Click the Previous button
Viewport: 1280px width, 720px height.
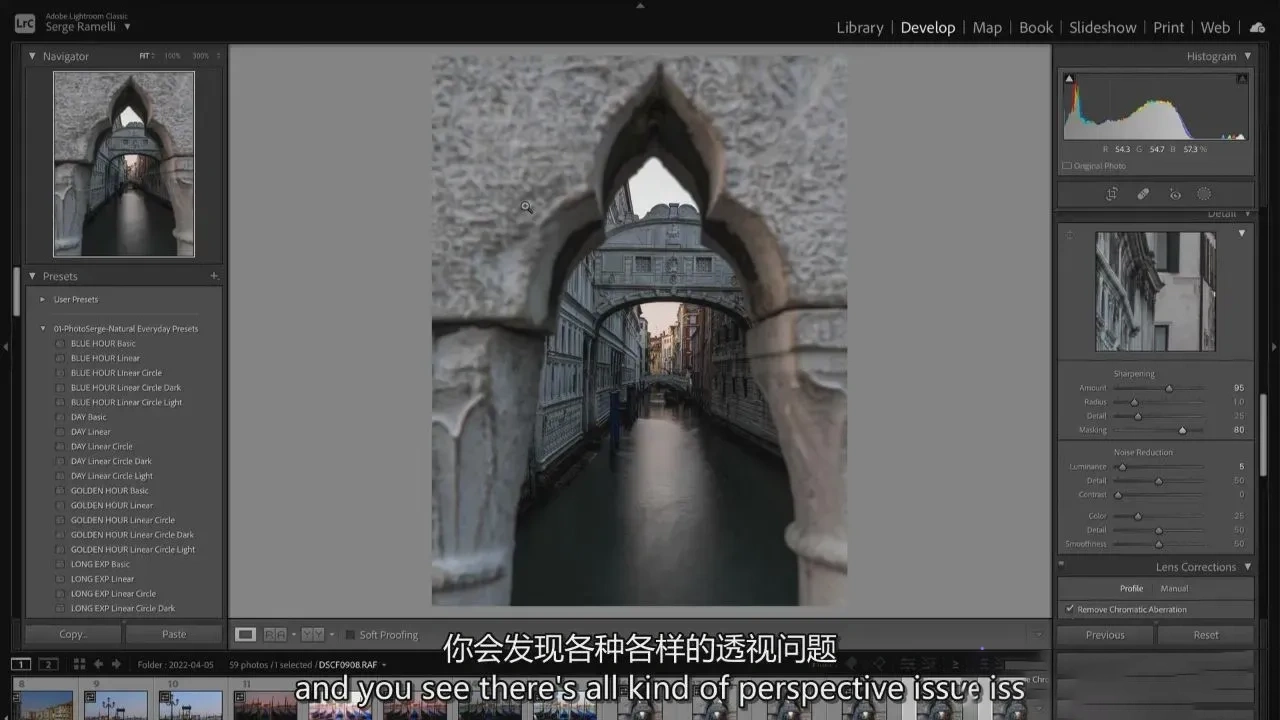coord(1105,635)
